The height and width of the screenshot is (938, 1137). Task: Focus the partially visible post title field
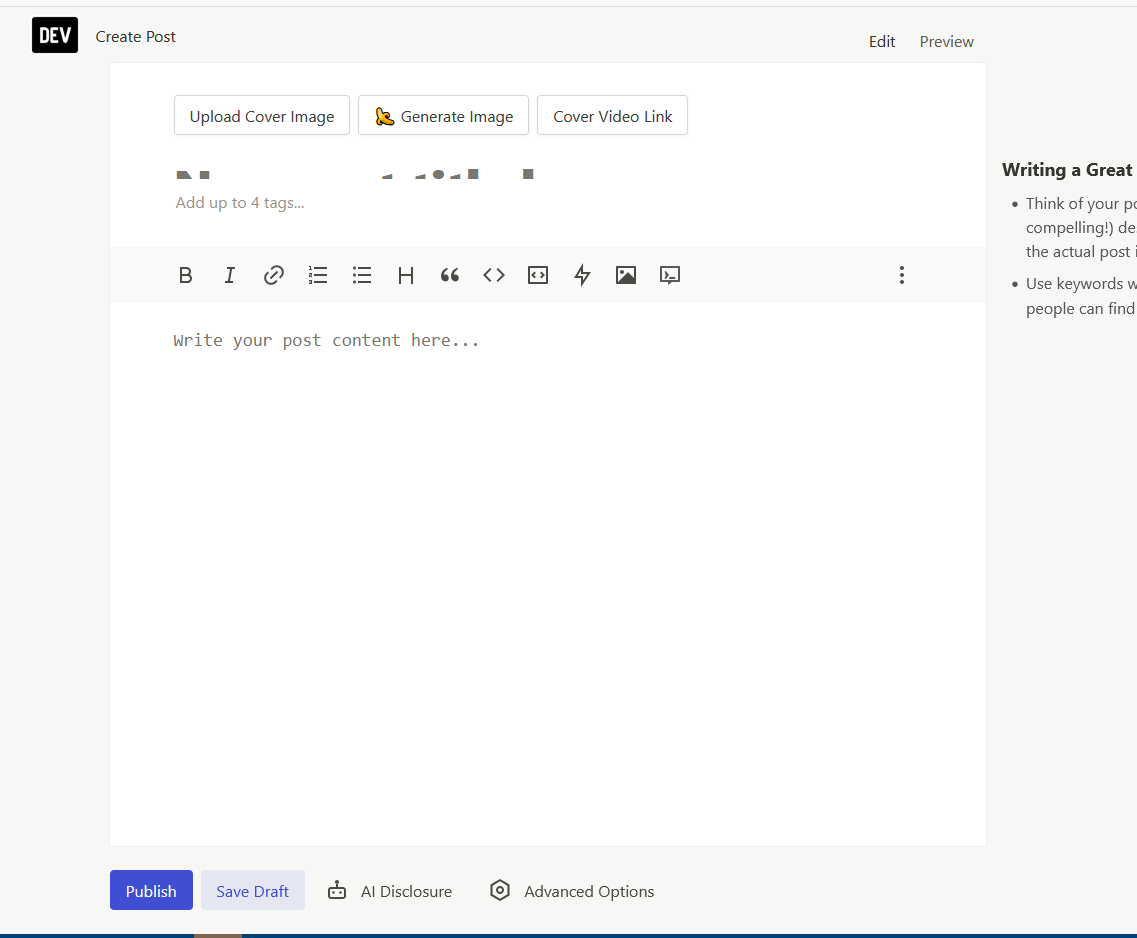tap(548, 173)
